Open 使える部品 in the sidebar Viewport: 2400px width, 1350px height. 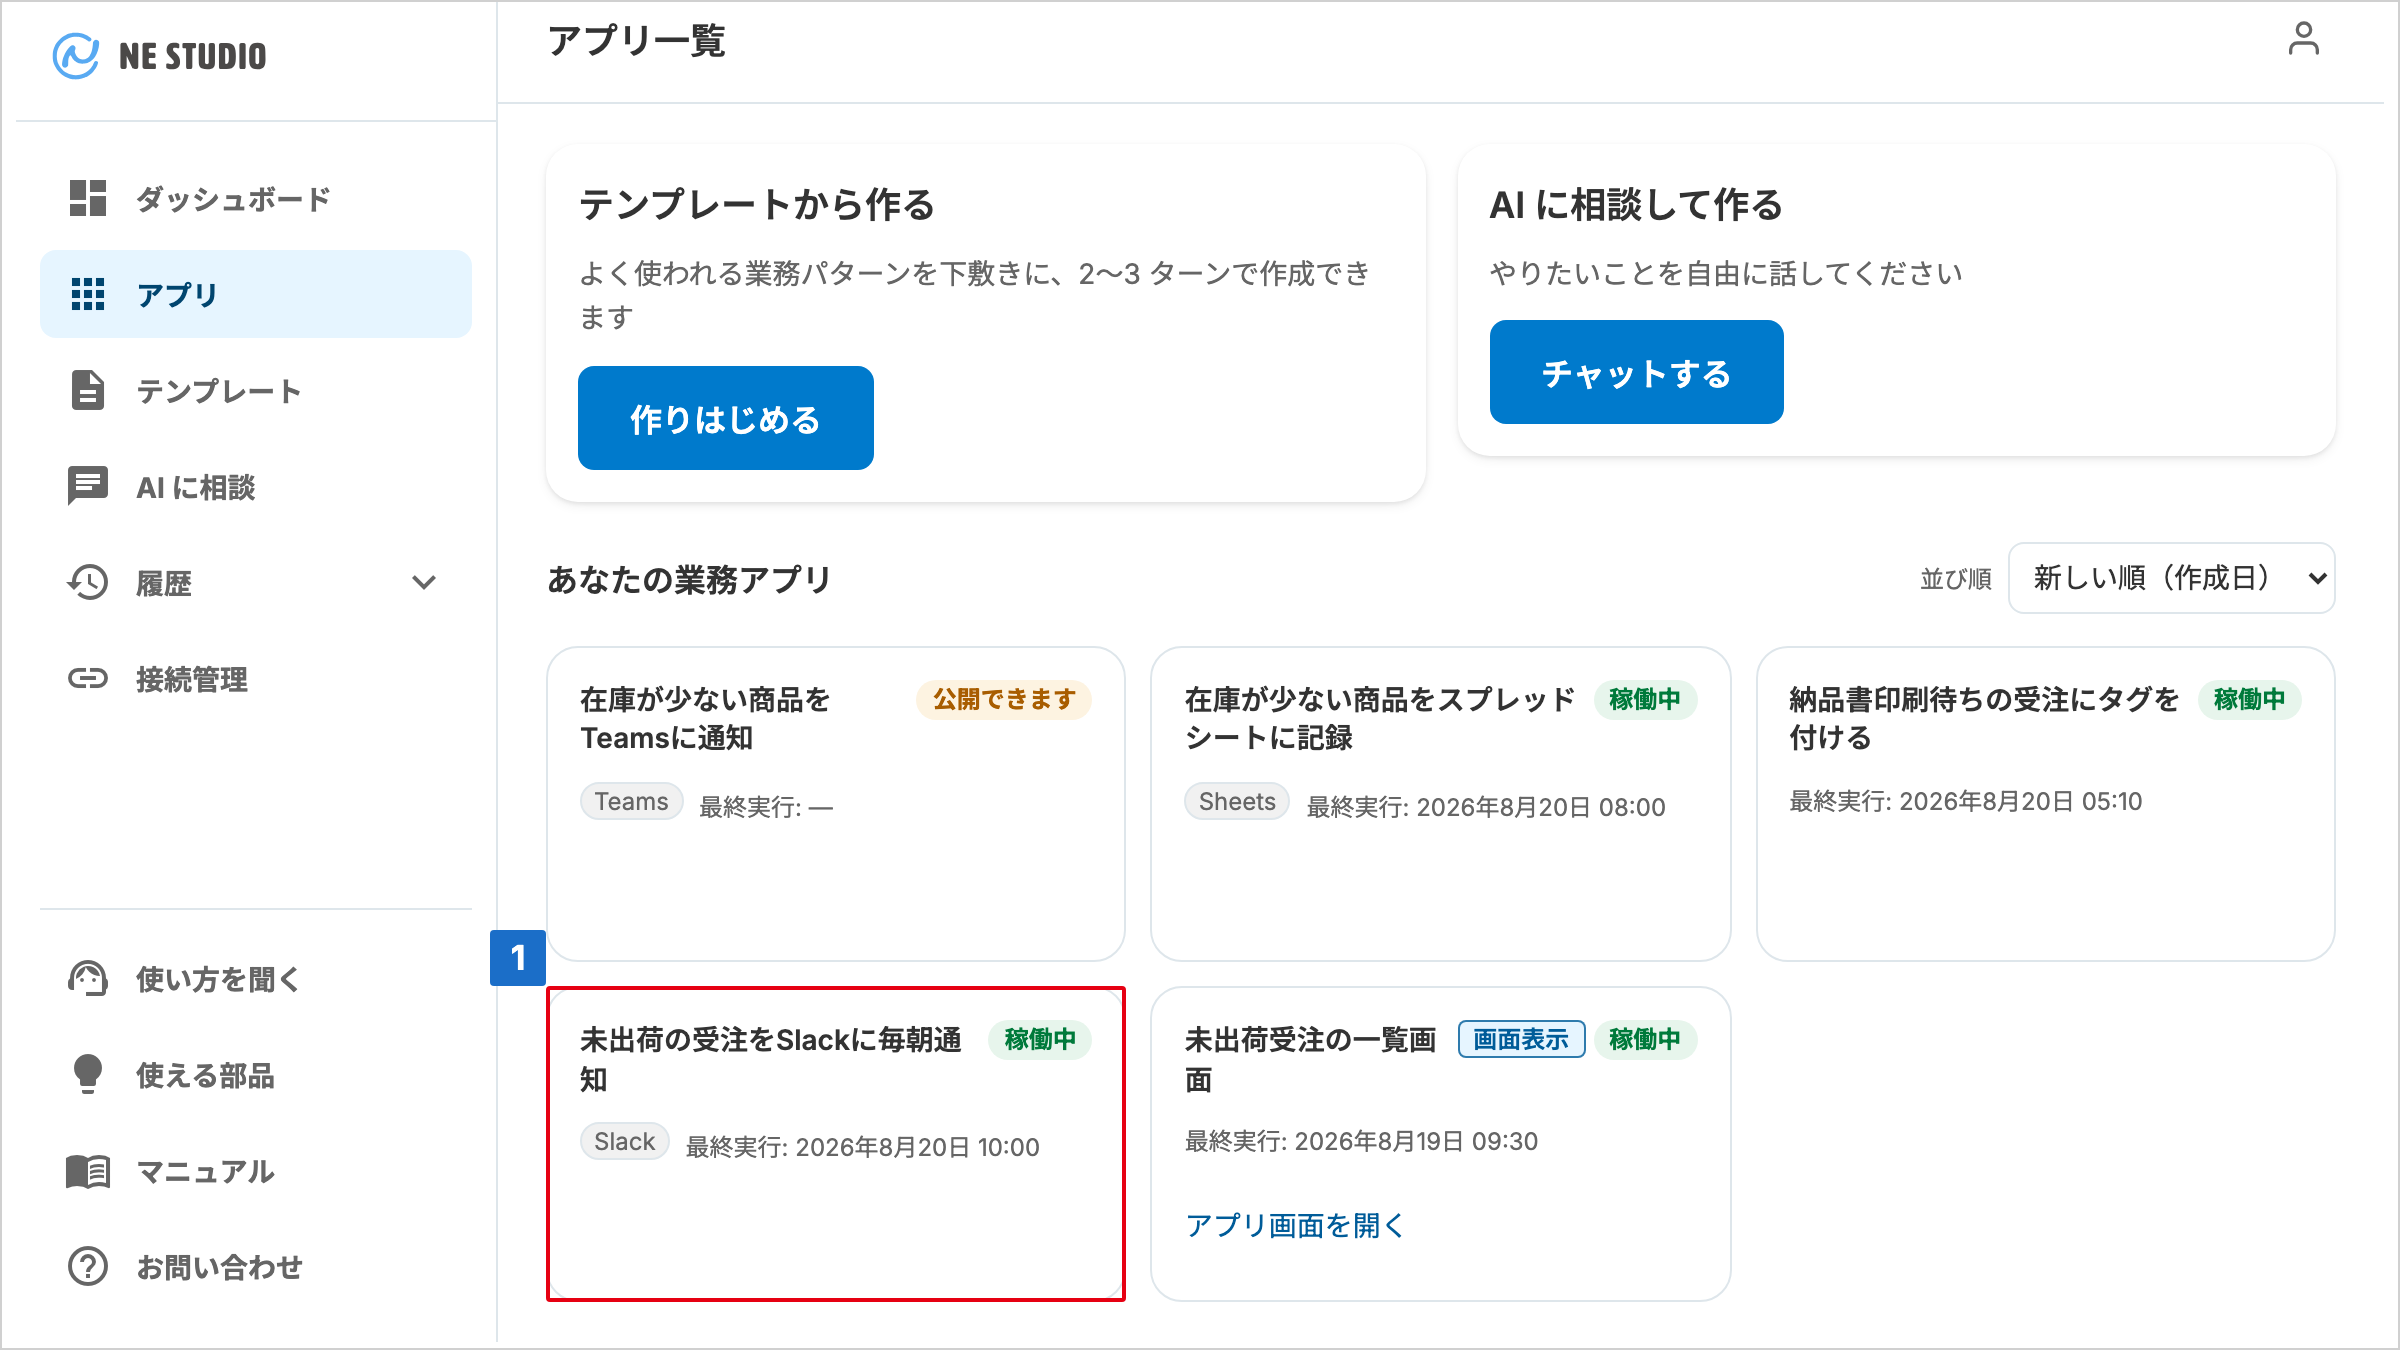(x=256, y=1074)
